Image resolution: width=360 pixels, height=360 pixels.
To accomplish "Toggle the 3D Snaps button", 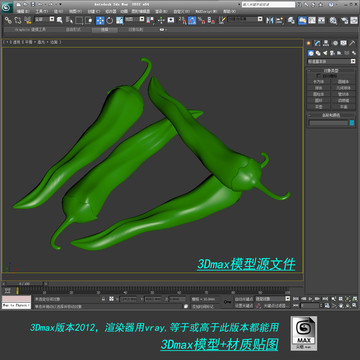I will coord(183,20).
